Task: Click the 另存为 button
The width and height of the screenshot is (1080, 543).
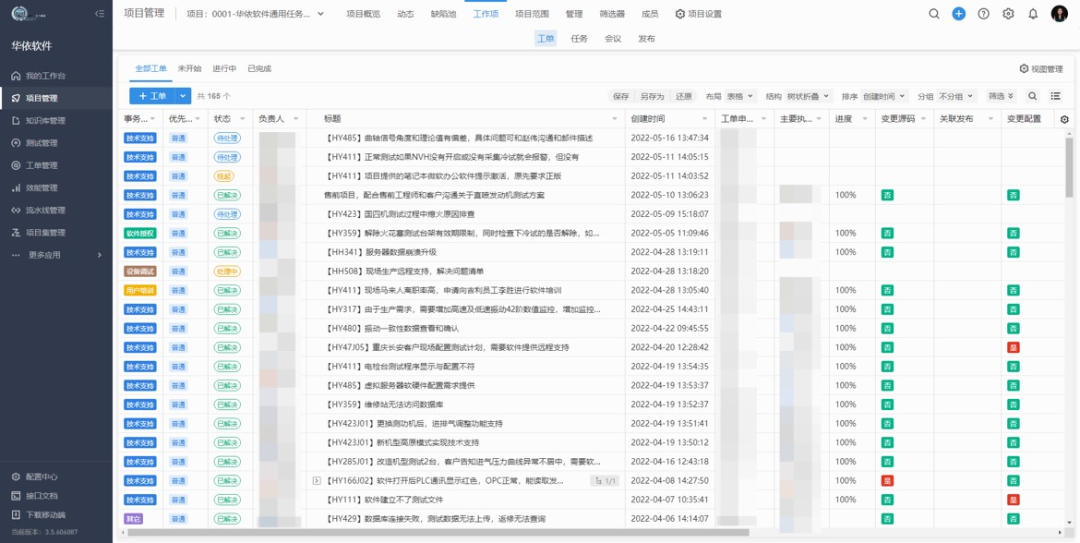Action: tap(652, 96)
